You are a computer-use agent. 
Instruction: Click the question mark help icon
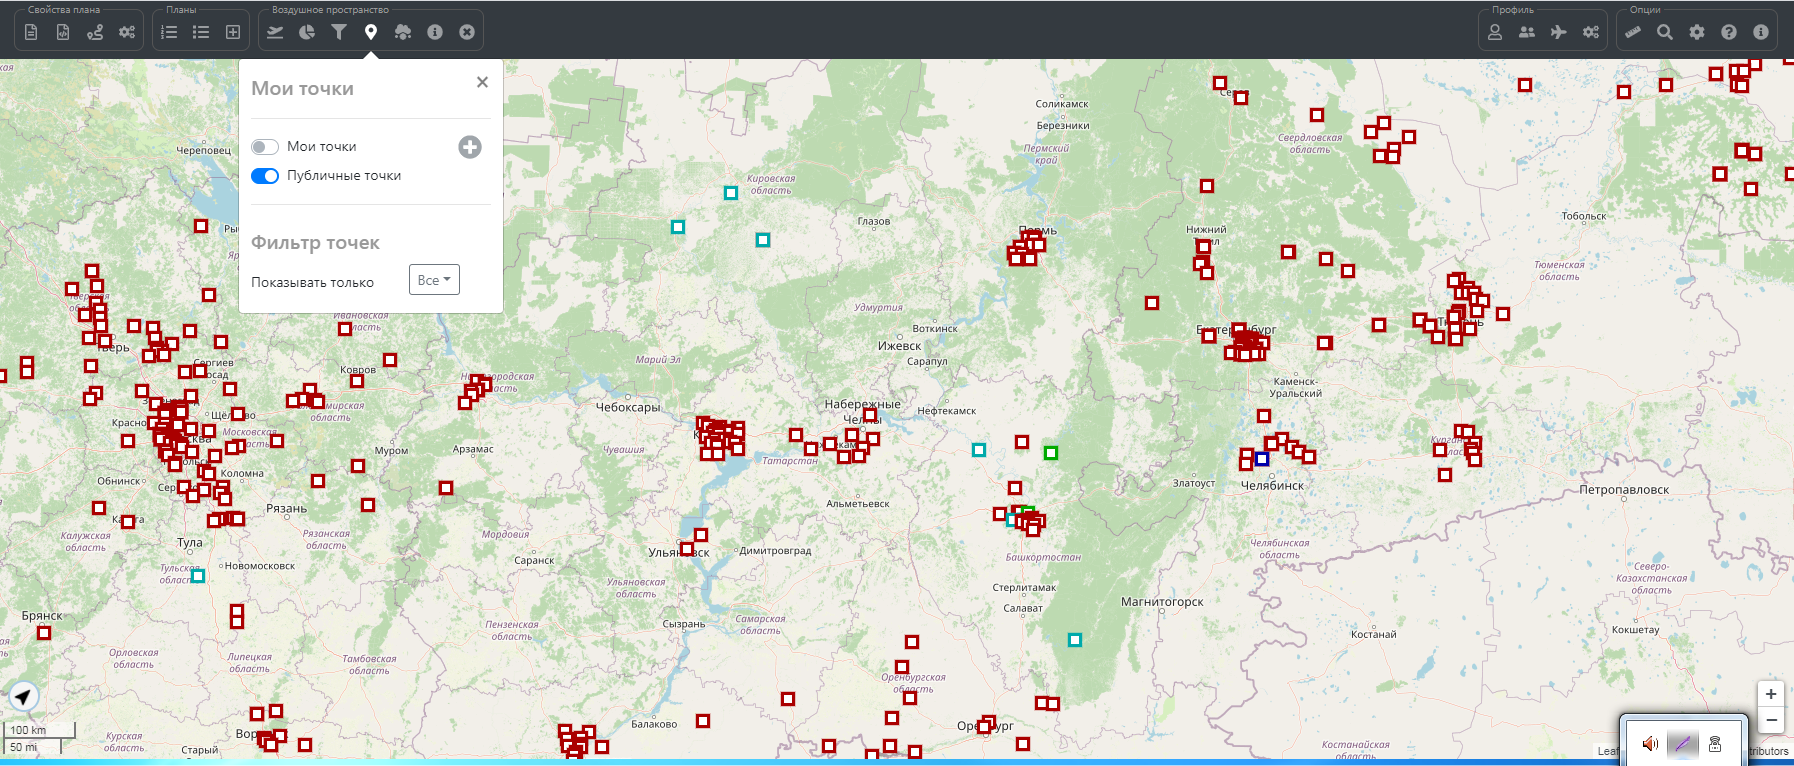pyautogui.click(x=1729, y=32)
